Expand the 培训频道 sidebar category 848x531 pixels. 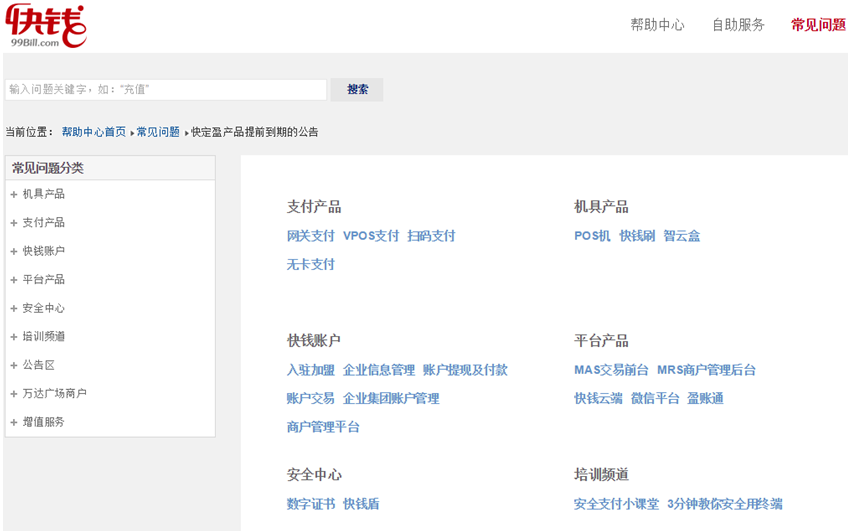[44, 336]
